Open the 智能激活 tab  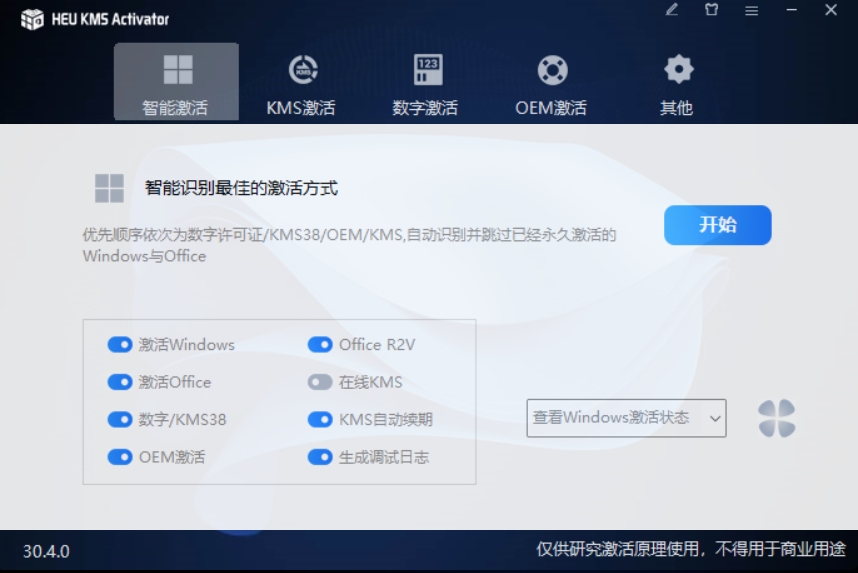(176, 82)
